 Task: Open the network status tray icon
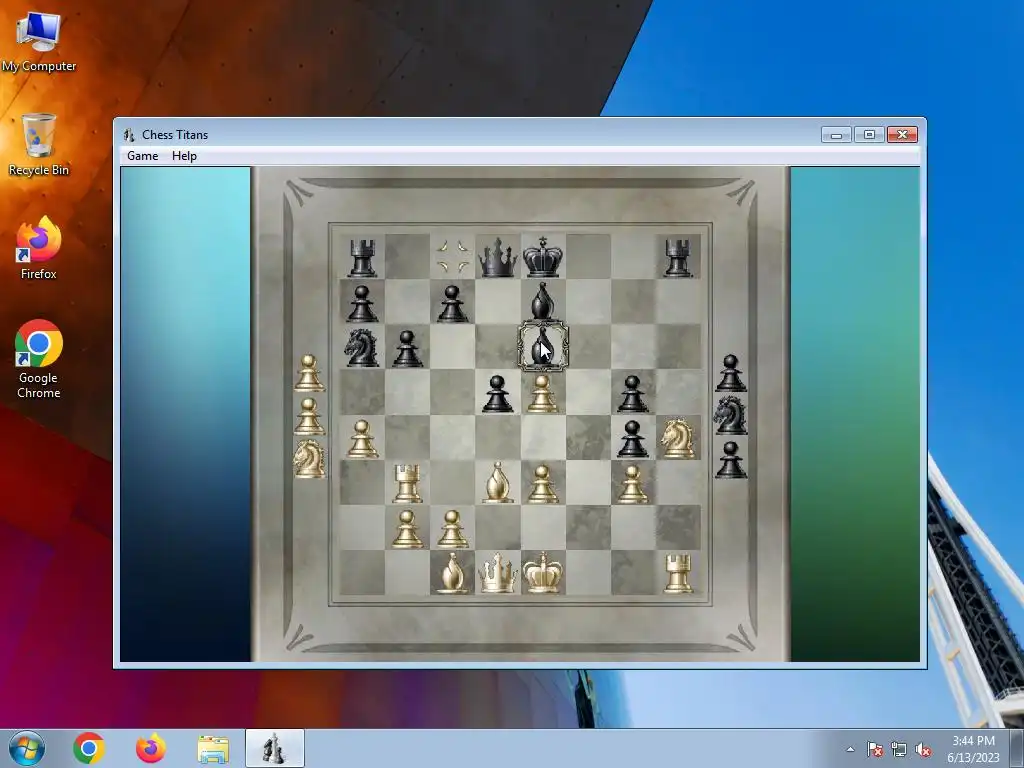point(899,750)
